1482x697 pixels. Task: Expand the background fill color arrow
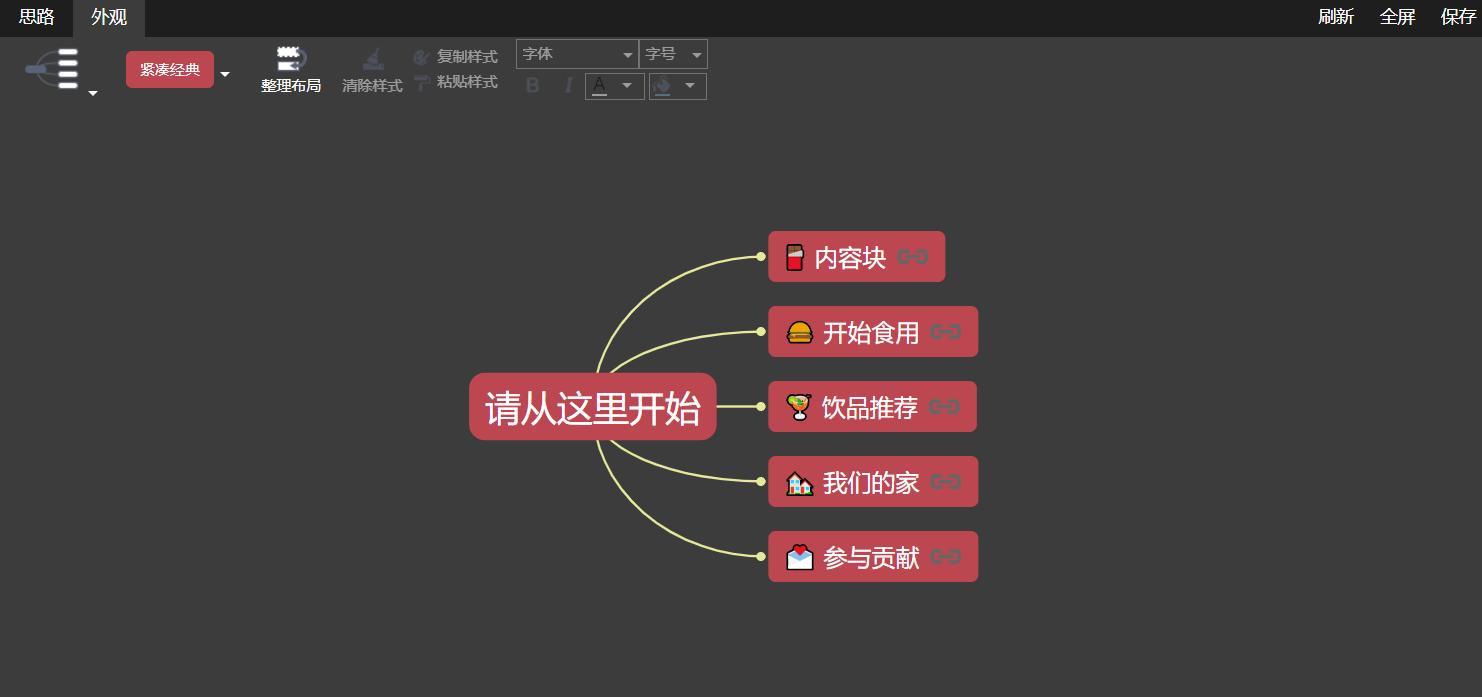click(689, 86)
